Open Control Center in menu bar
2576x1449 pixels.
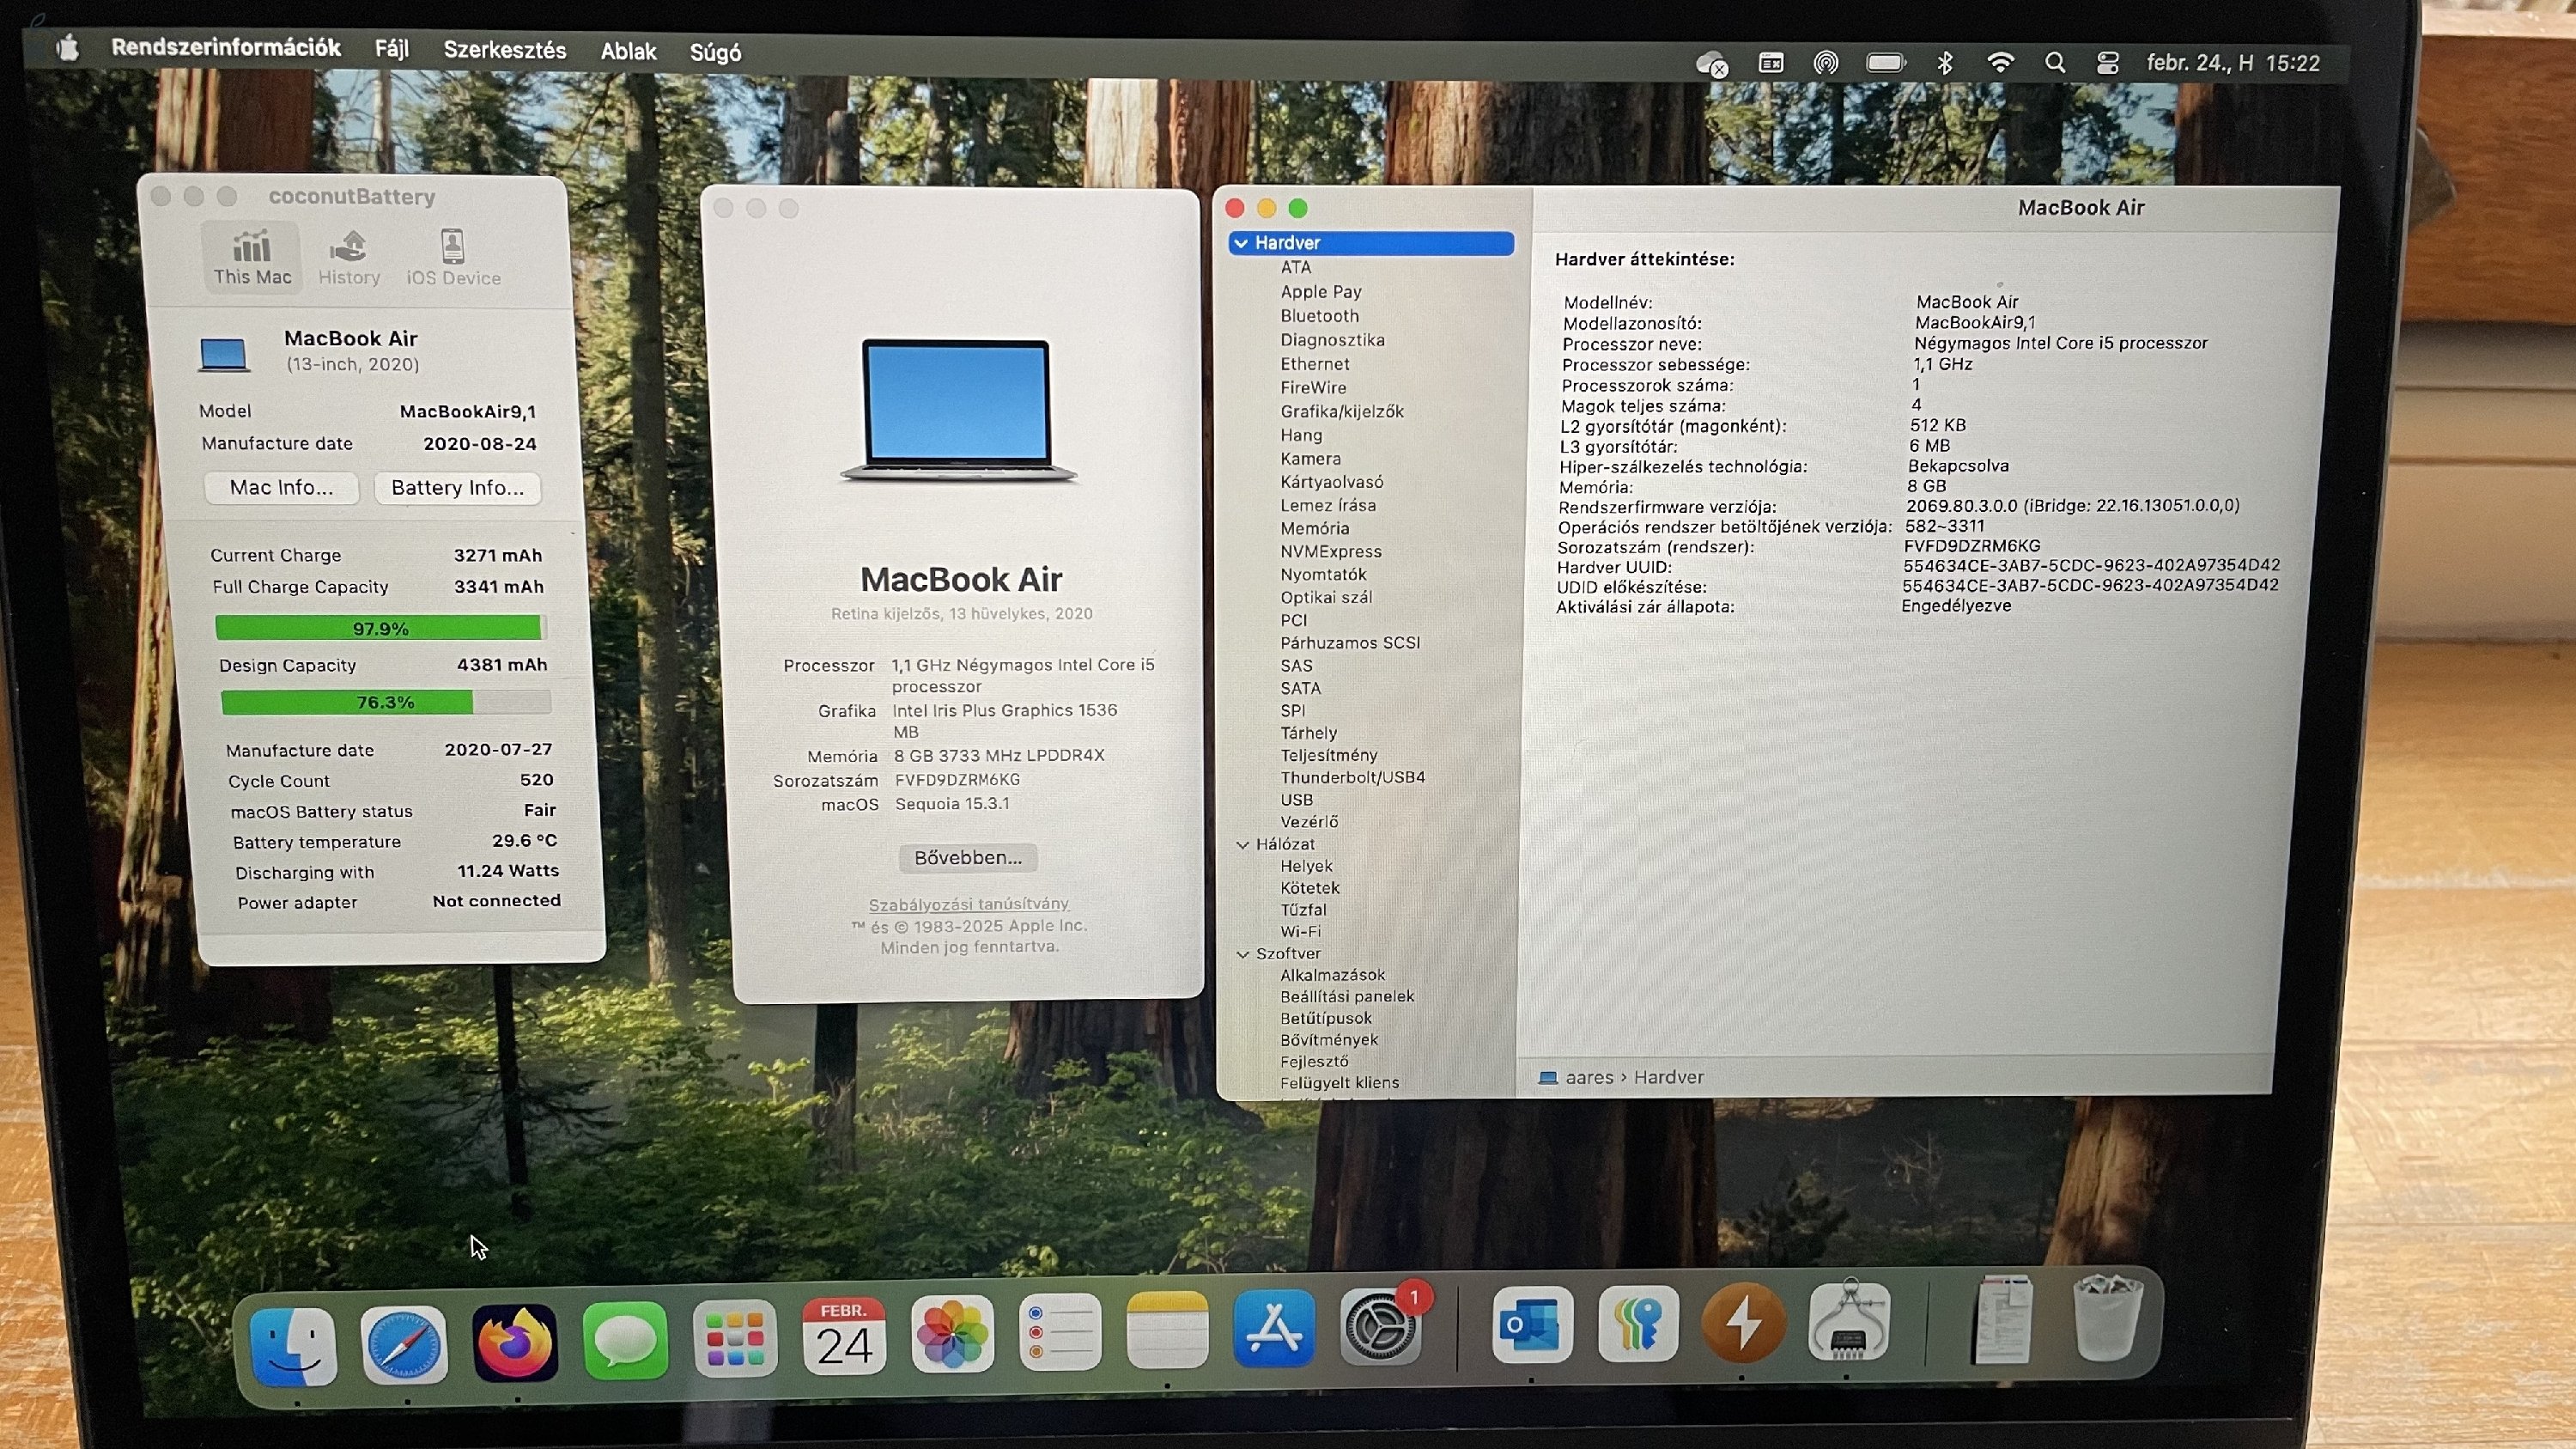(x=2107, y=63)
